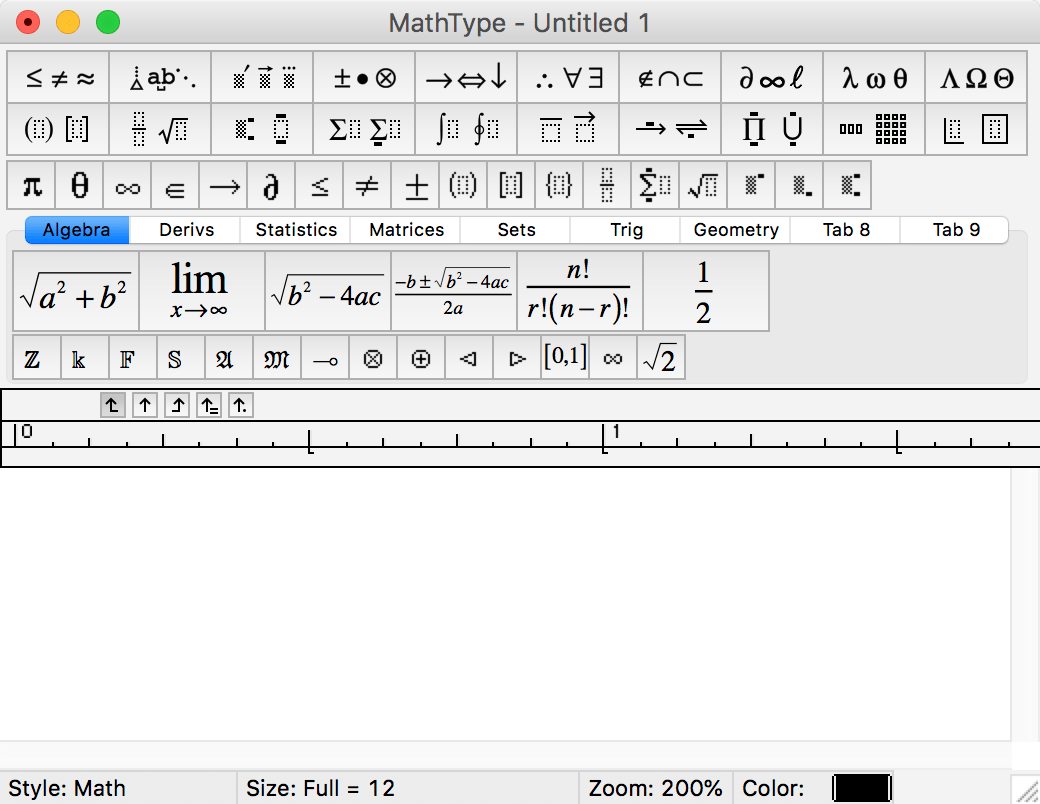Screen dimensions: 1040x804
Task: Insert the single square brackets template
Action: [511, 185]
